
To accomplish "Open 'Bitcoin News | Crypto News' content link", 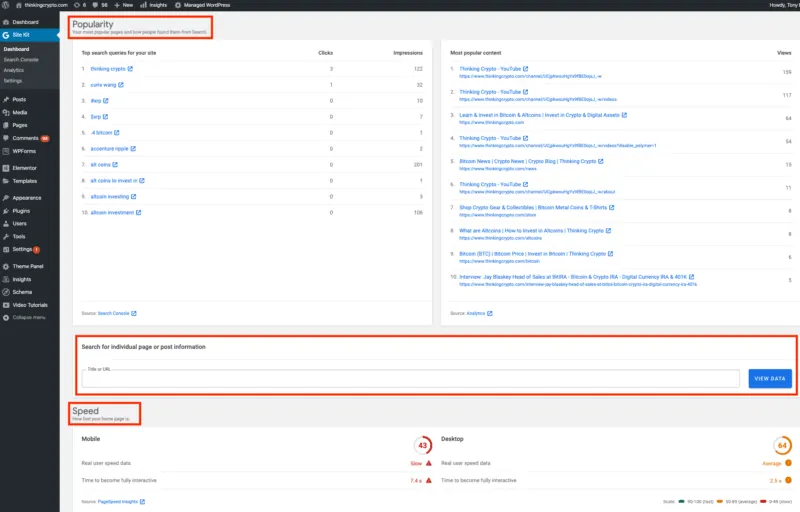I will 527,160.
